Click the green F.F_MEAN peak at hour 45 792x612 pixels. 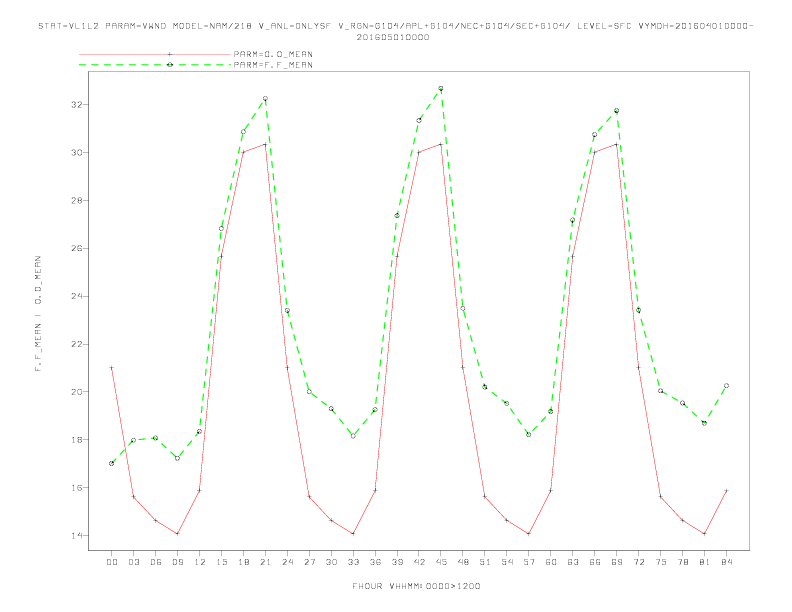pyautogui.click(x=441, y=88)
